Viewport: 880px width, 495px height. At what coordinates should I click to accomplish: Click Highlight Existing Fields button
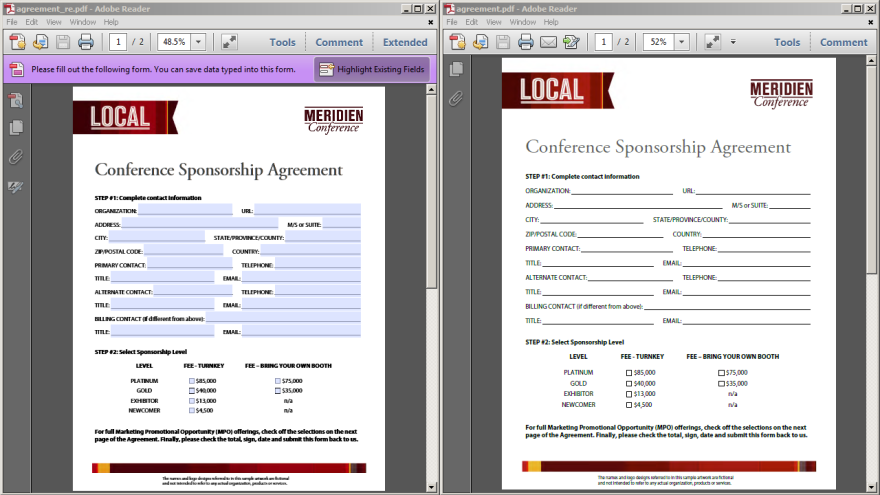pos(372,69)
